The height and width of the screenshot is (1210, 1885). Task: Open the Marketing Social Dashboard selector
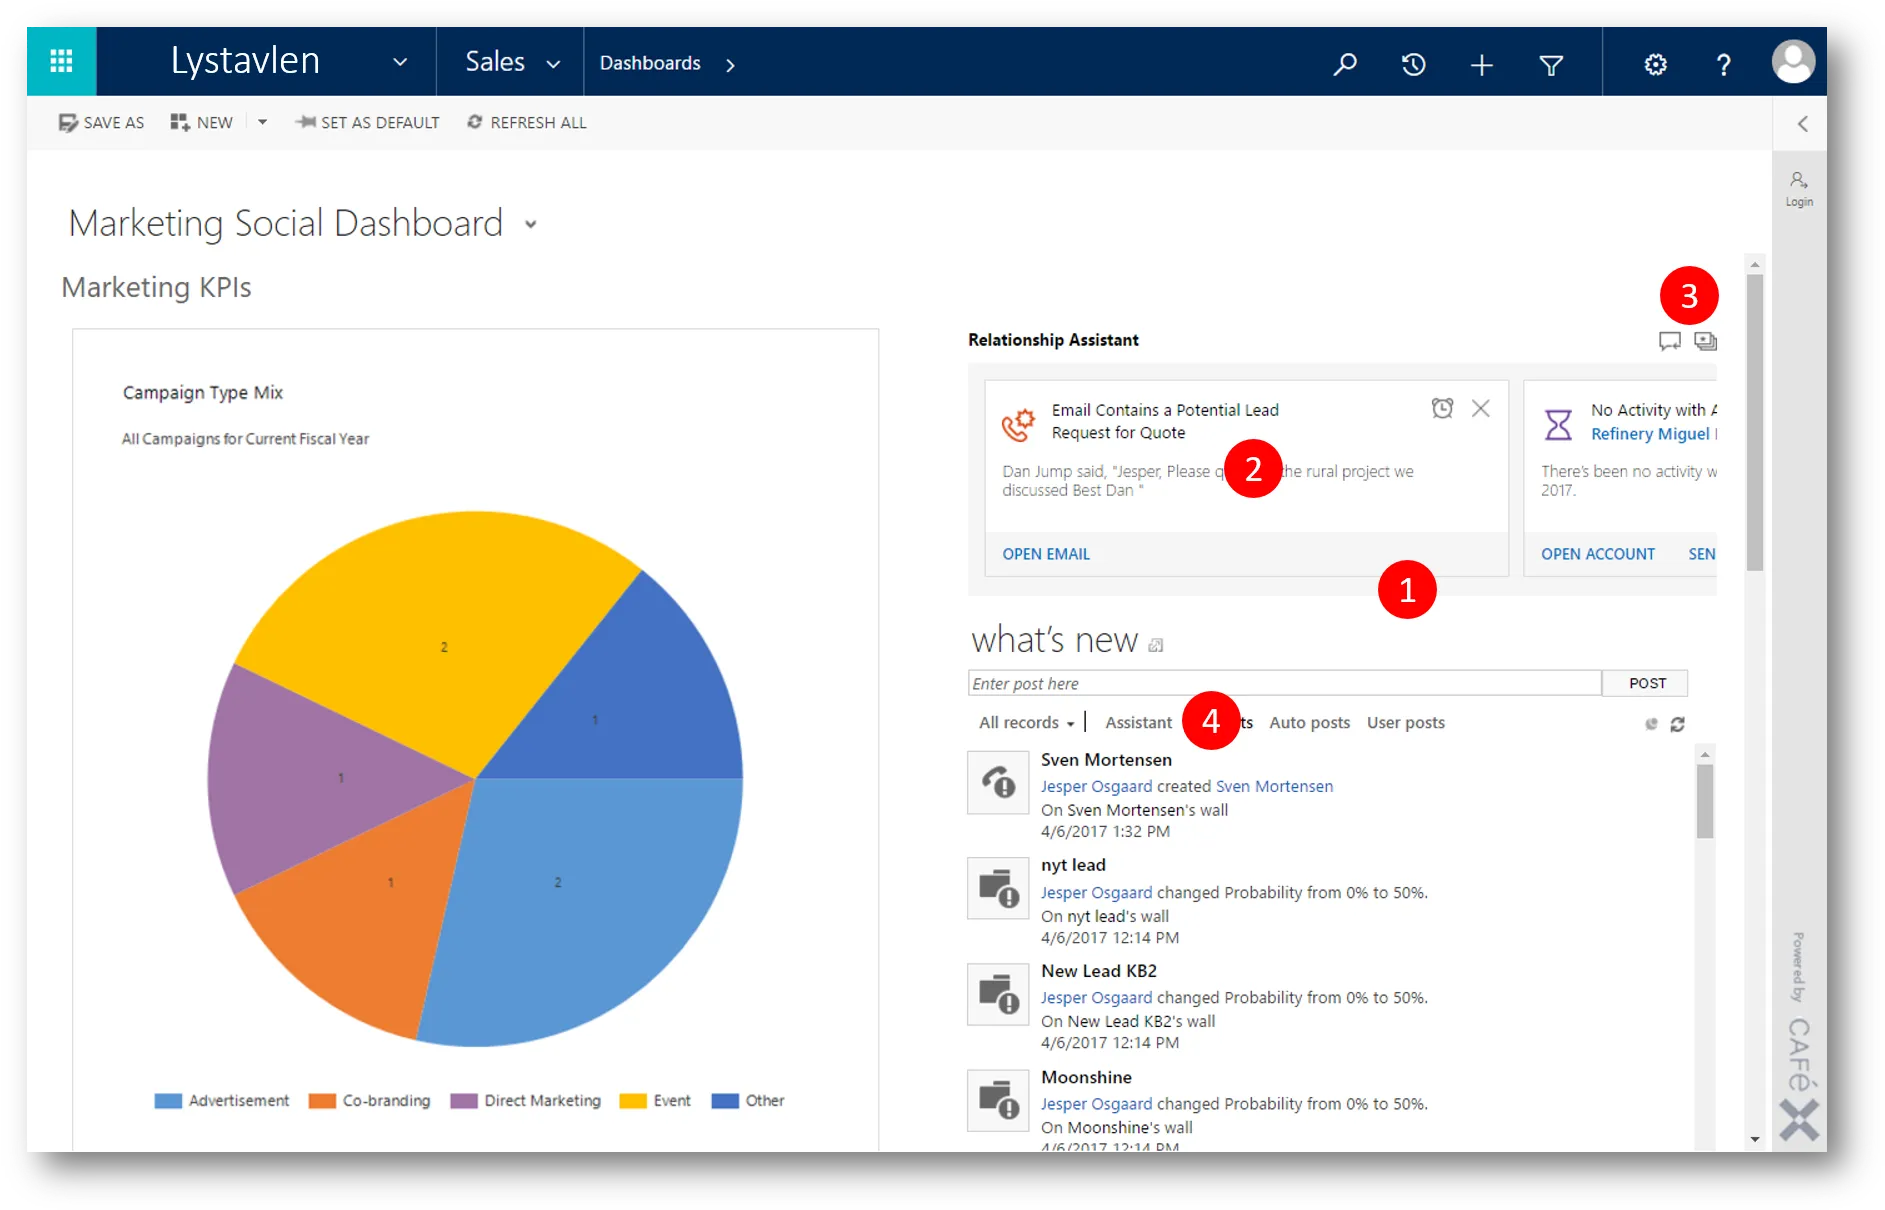531,224
